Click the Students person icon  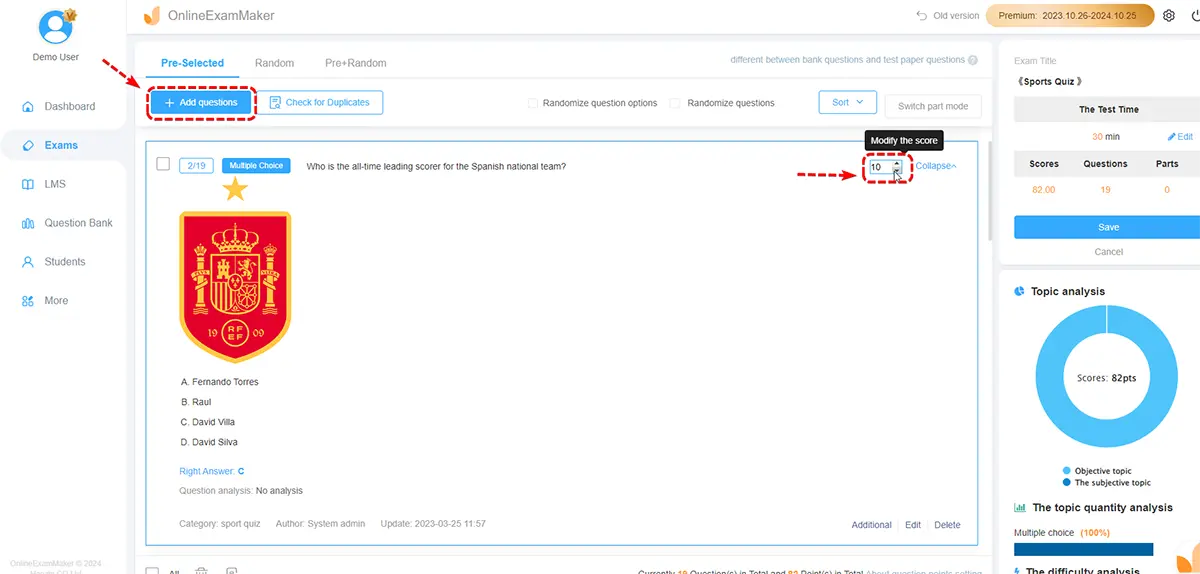[x=28, y=262]
